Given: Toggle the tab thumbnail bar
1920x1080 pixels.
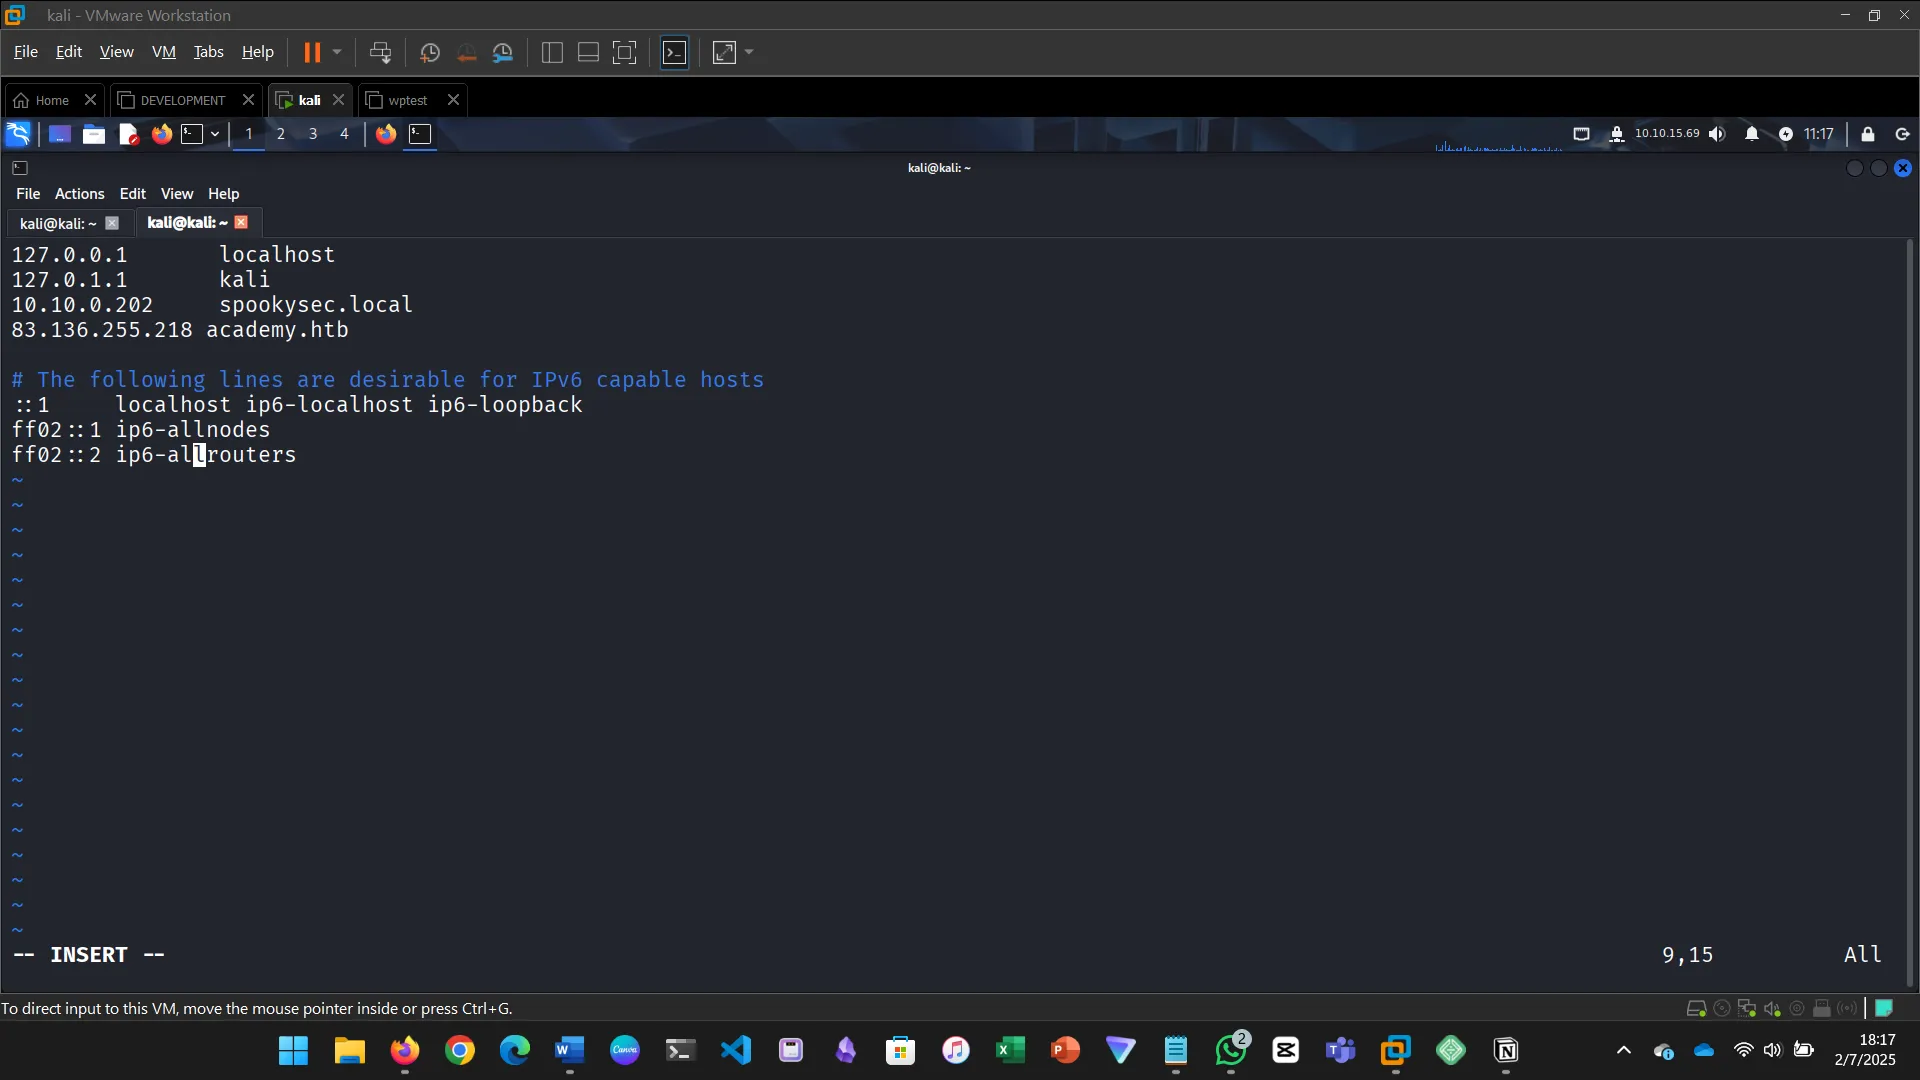Looking at the screenshot, I should coord(588,52).
